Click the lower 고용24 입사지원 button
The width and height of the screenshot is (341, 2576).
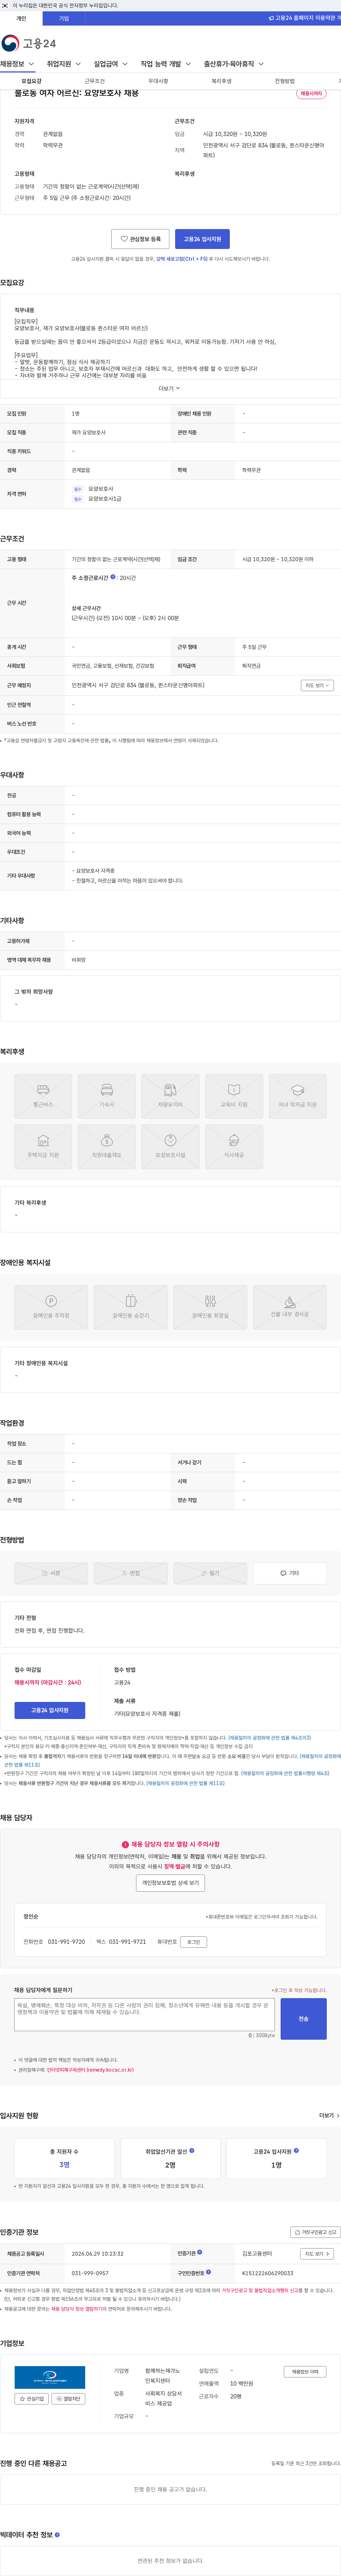(50, 1710)
